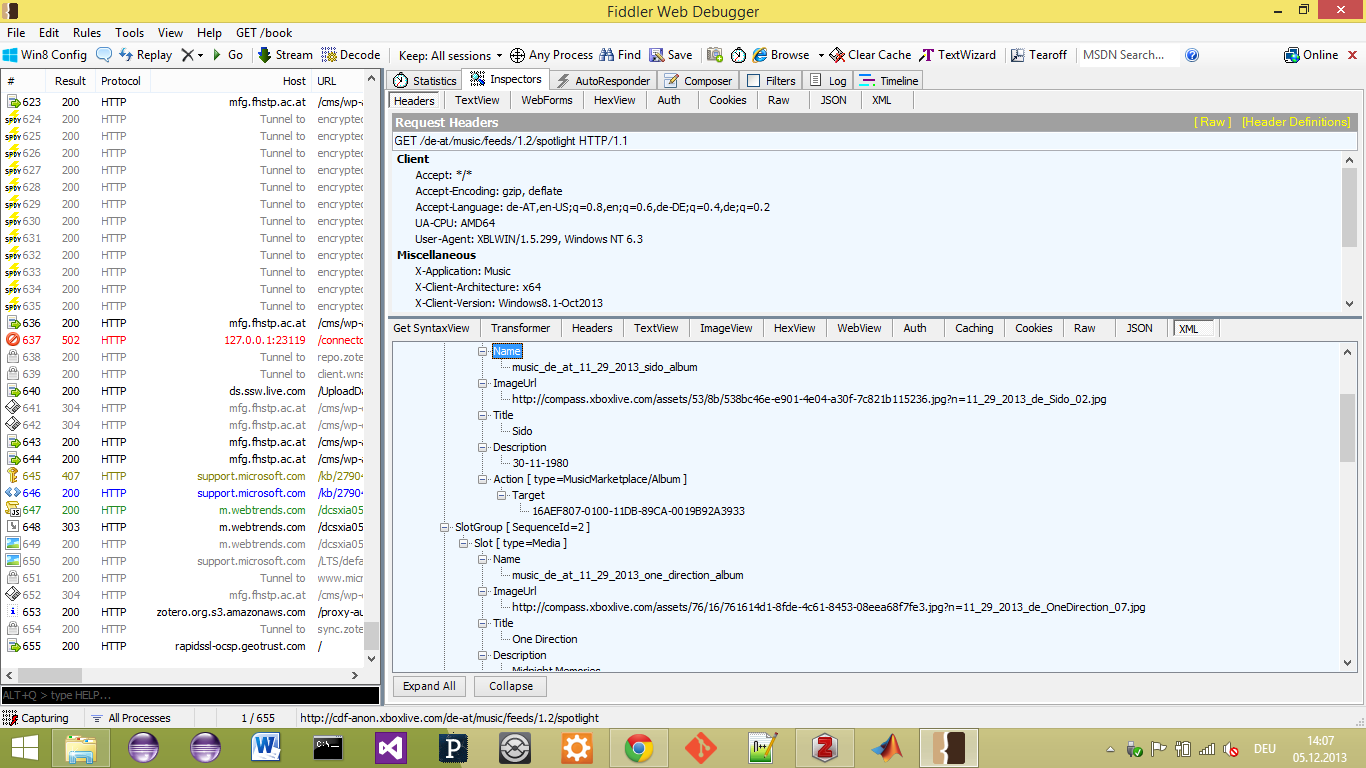Click the Expand All button
Image resolution: width=1366 pixels, height=768 pixels.
429,686
